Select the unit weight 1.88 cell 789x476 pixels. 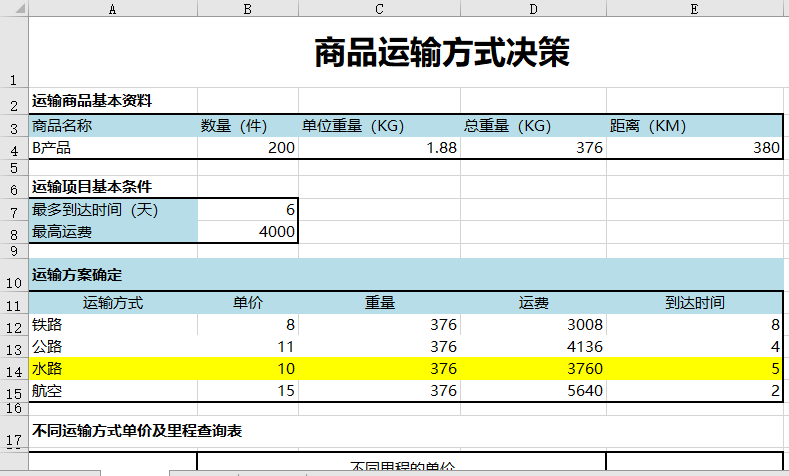(x=379, y=148)
